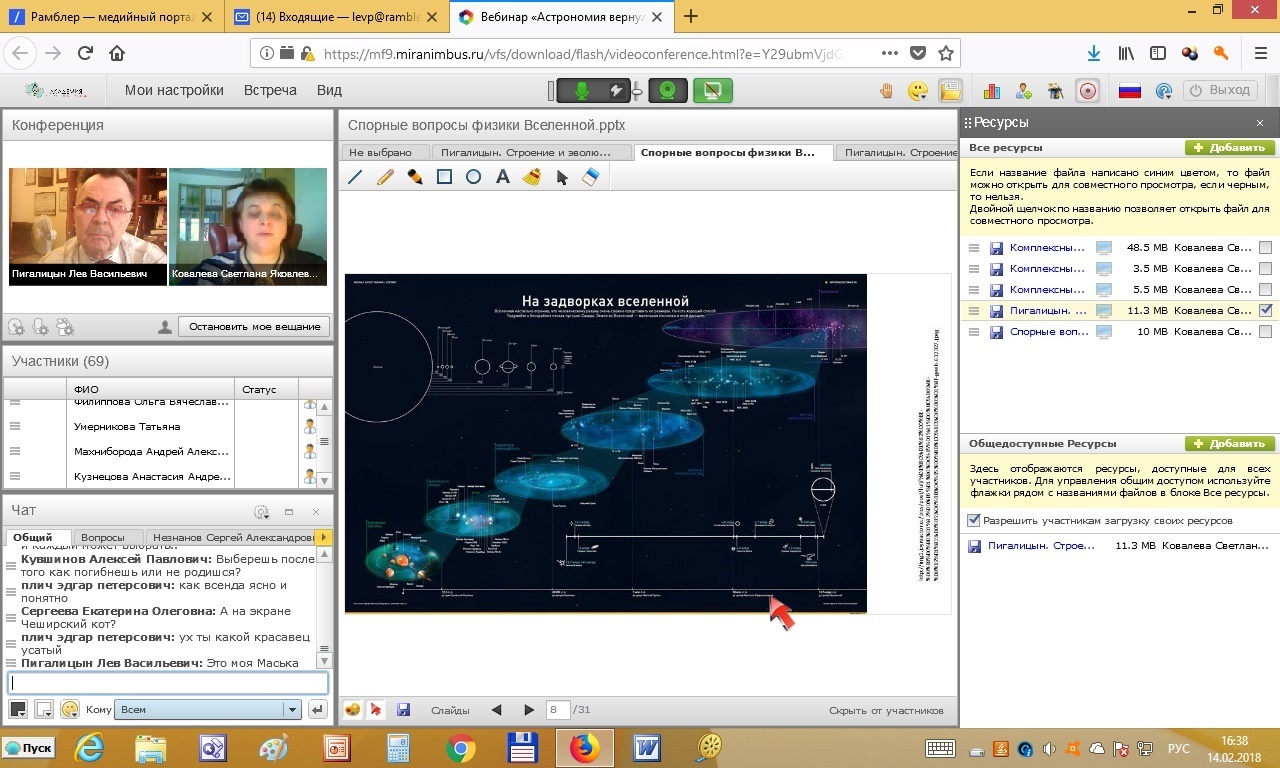Select the Highlighter marker tool
This screenshot has height=768, width=1280.
click(x=414, y=177)
